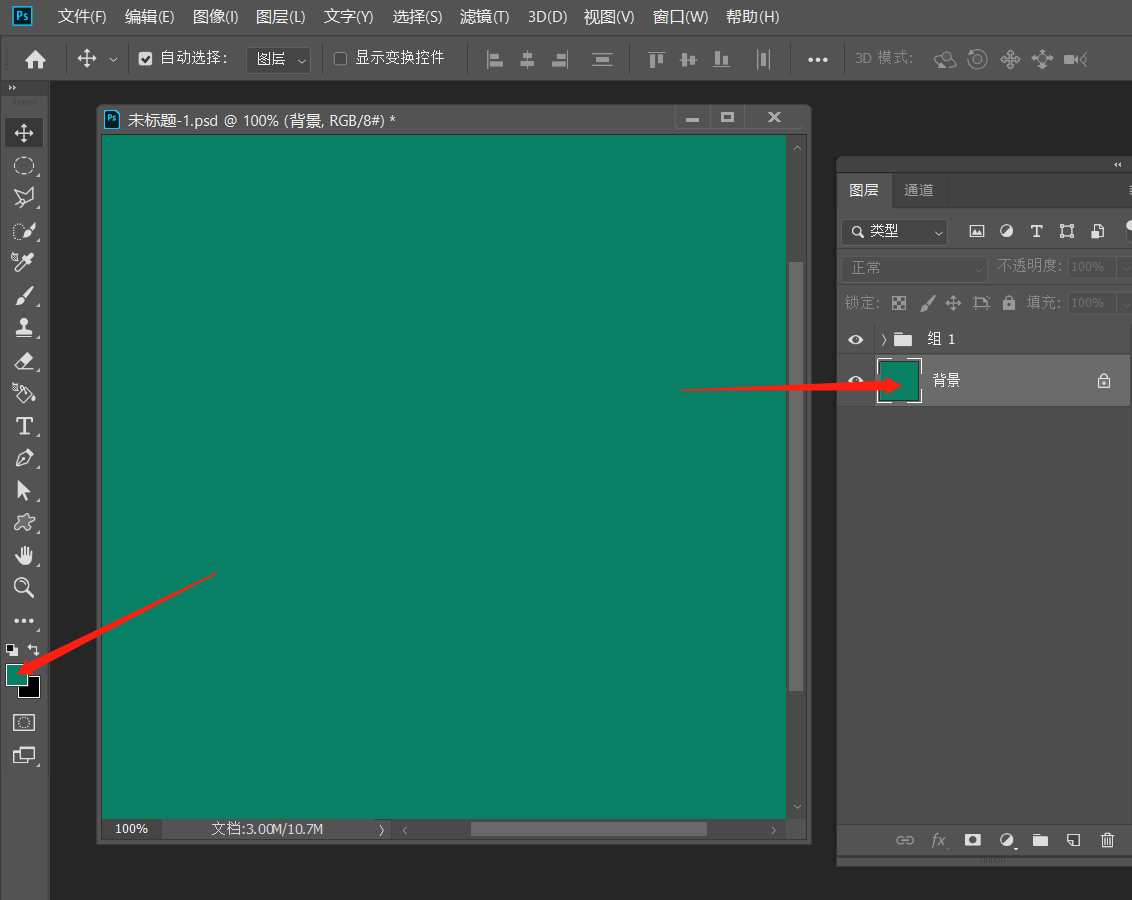
Task: Align horizontal centers in options bar
Action: 527,59
